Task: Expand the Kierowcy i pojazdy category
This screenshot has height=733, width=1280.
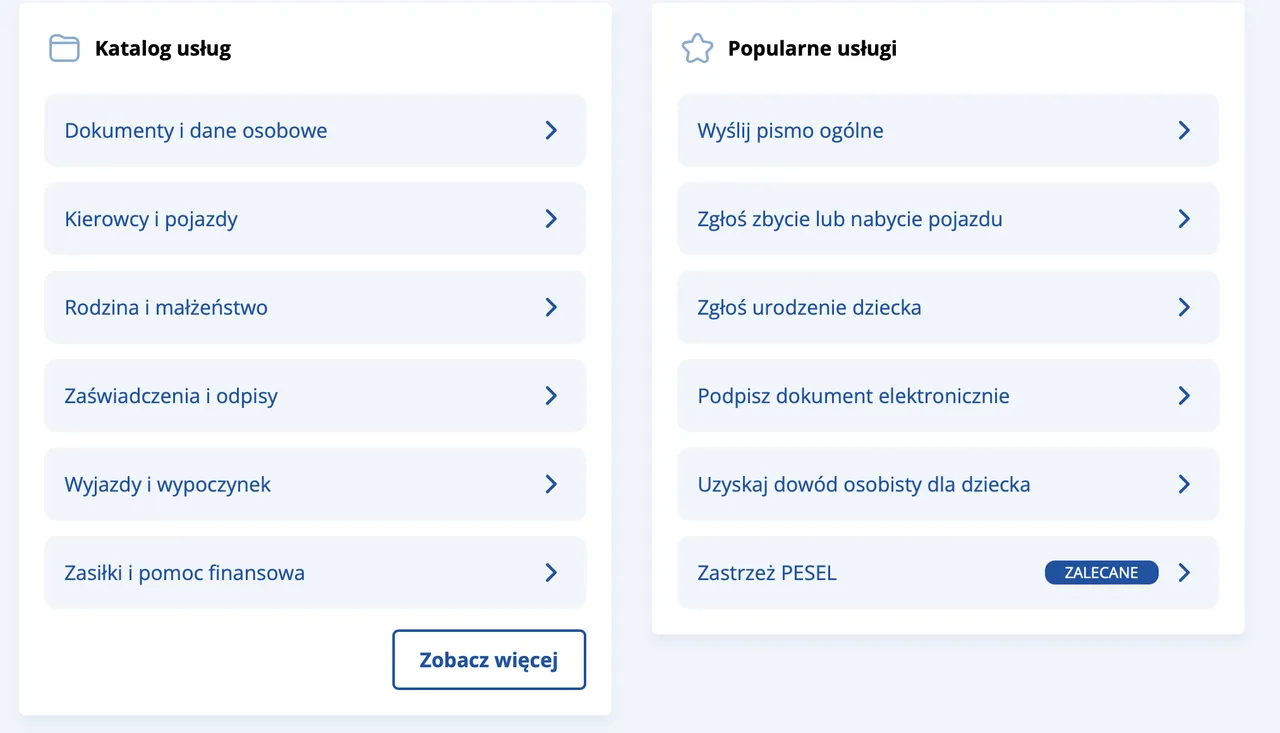Action: [x=314, y=218]
